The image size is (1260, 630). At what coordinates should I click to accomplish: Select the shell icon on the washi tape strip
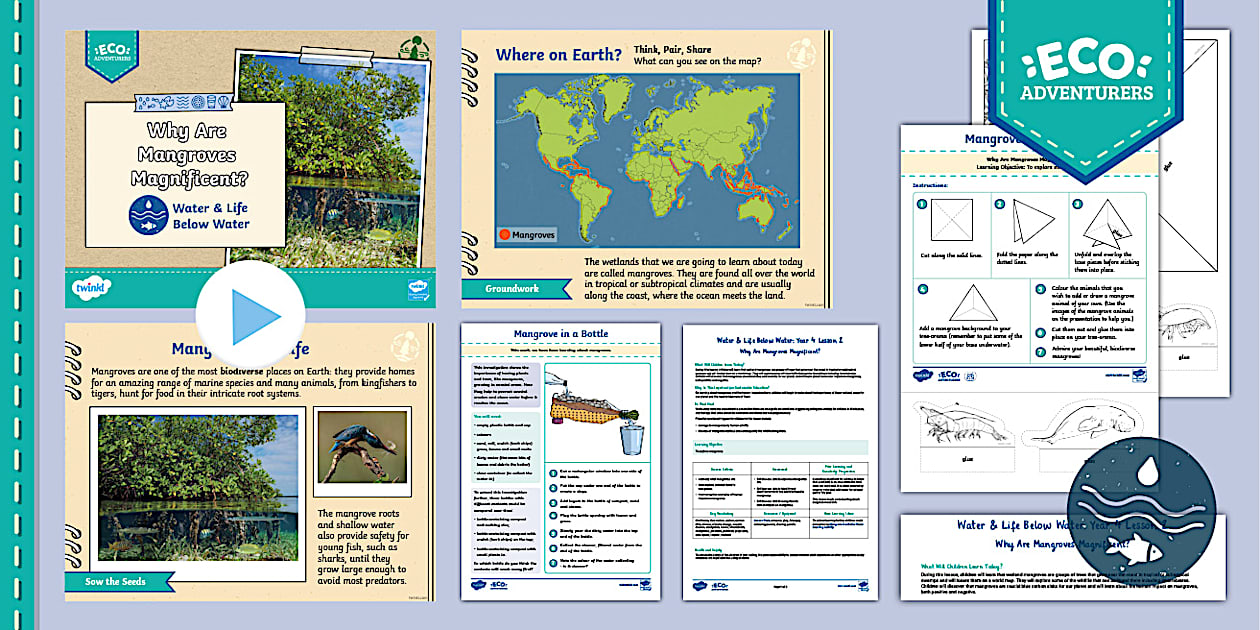[223, 102]
